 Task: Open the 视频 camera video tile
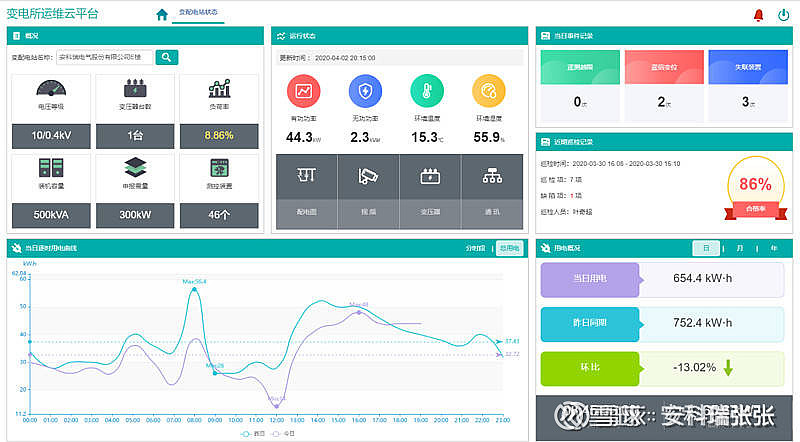368,192
